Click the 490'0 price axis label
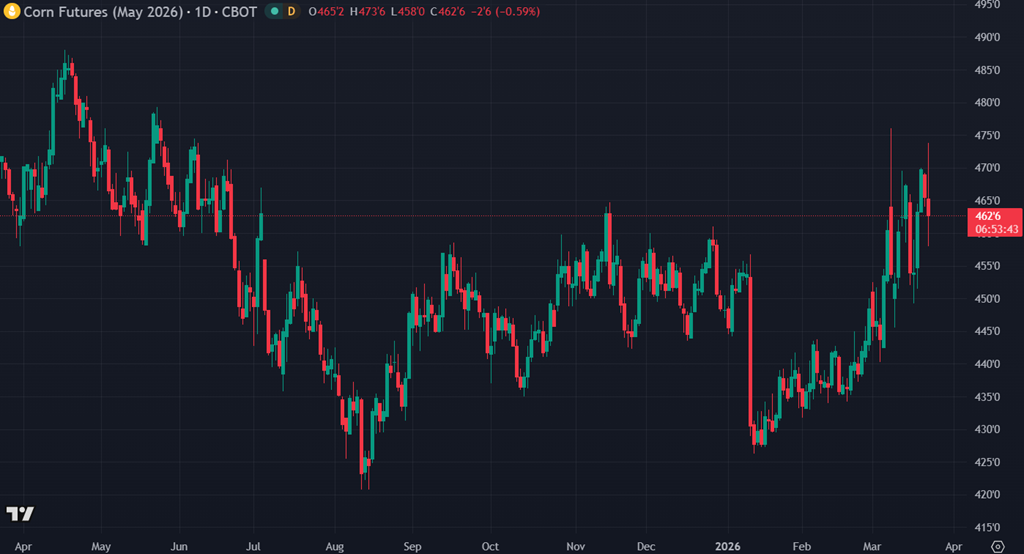This screenshot has height=554, width=1024. pyautogui.click(x=987, y=37)
